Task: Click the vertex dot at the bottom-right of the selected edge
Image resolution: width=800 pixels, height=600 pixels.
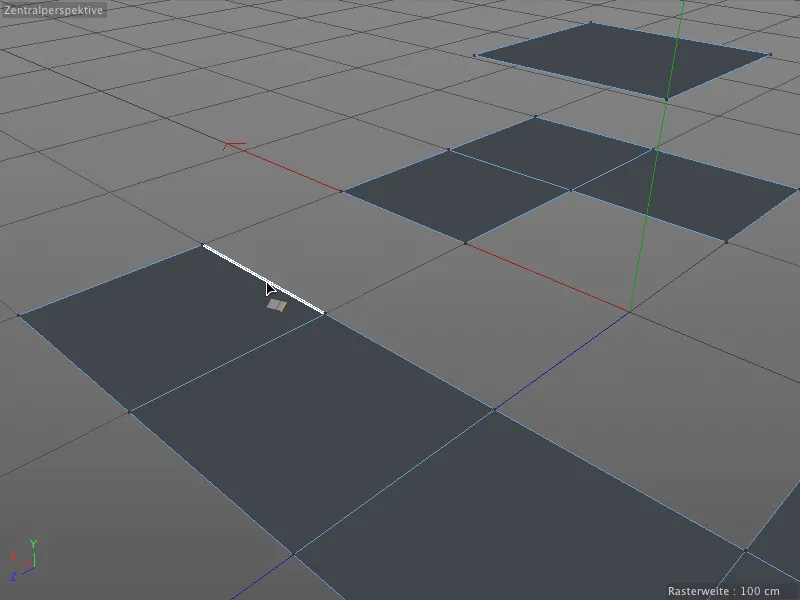Action: tap(324, 312)
